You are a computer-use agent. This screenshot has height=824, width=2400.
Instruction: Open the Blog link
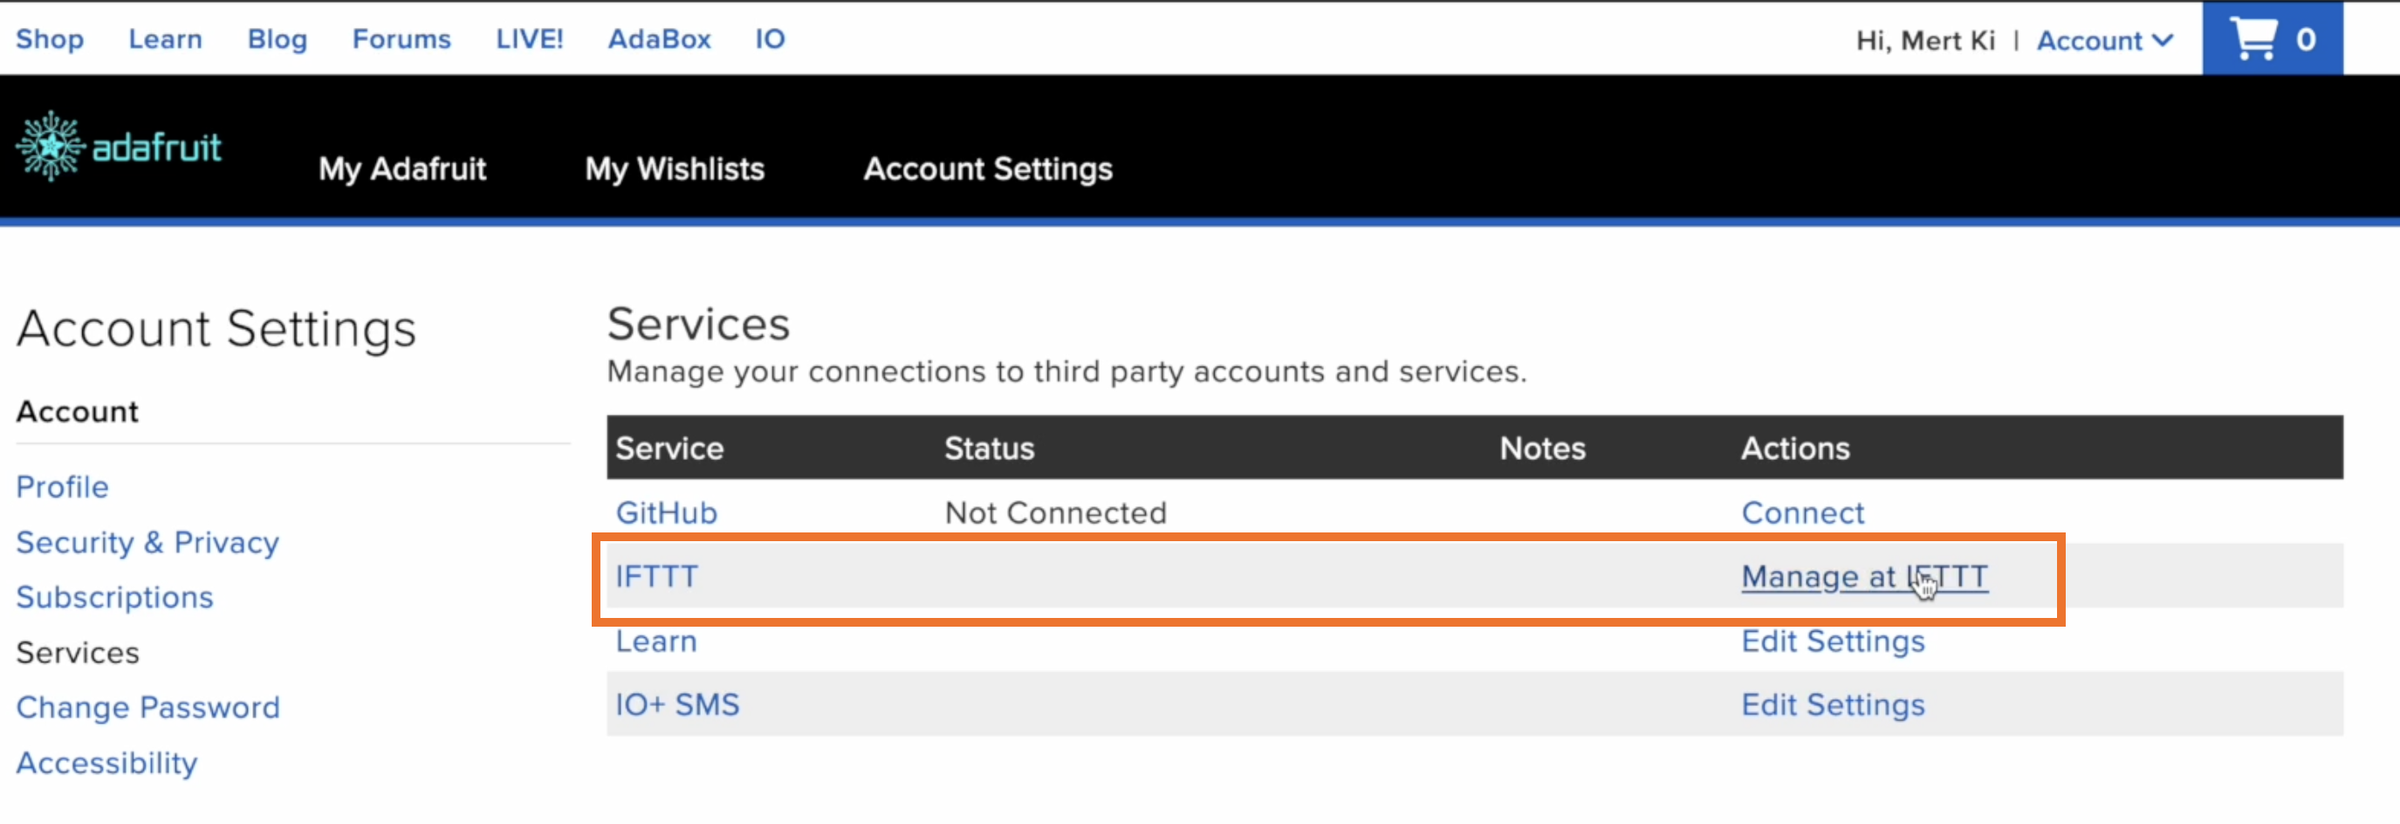(x=277, y=39)
